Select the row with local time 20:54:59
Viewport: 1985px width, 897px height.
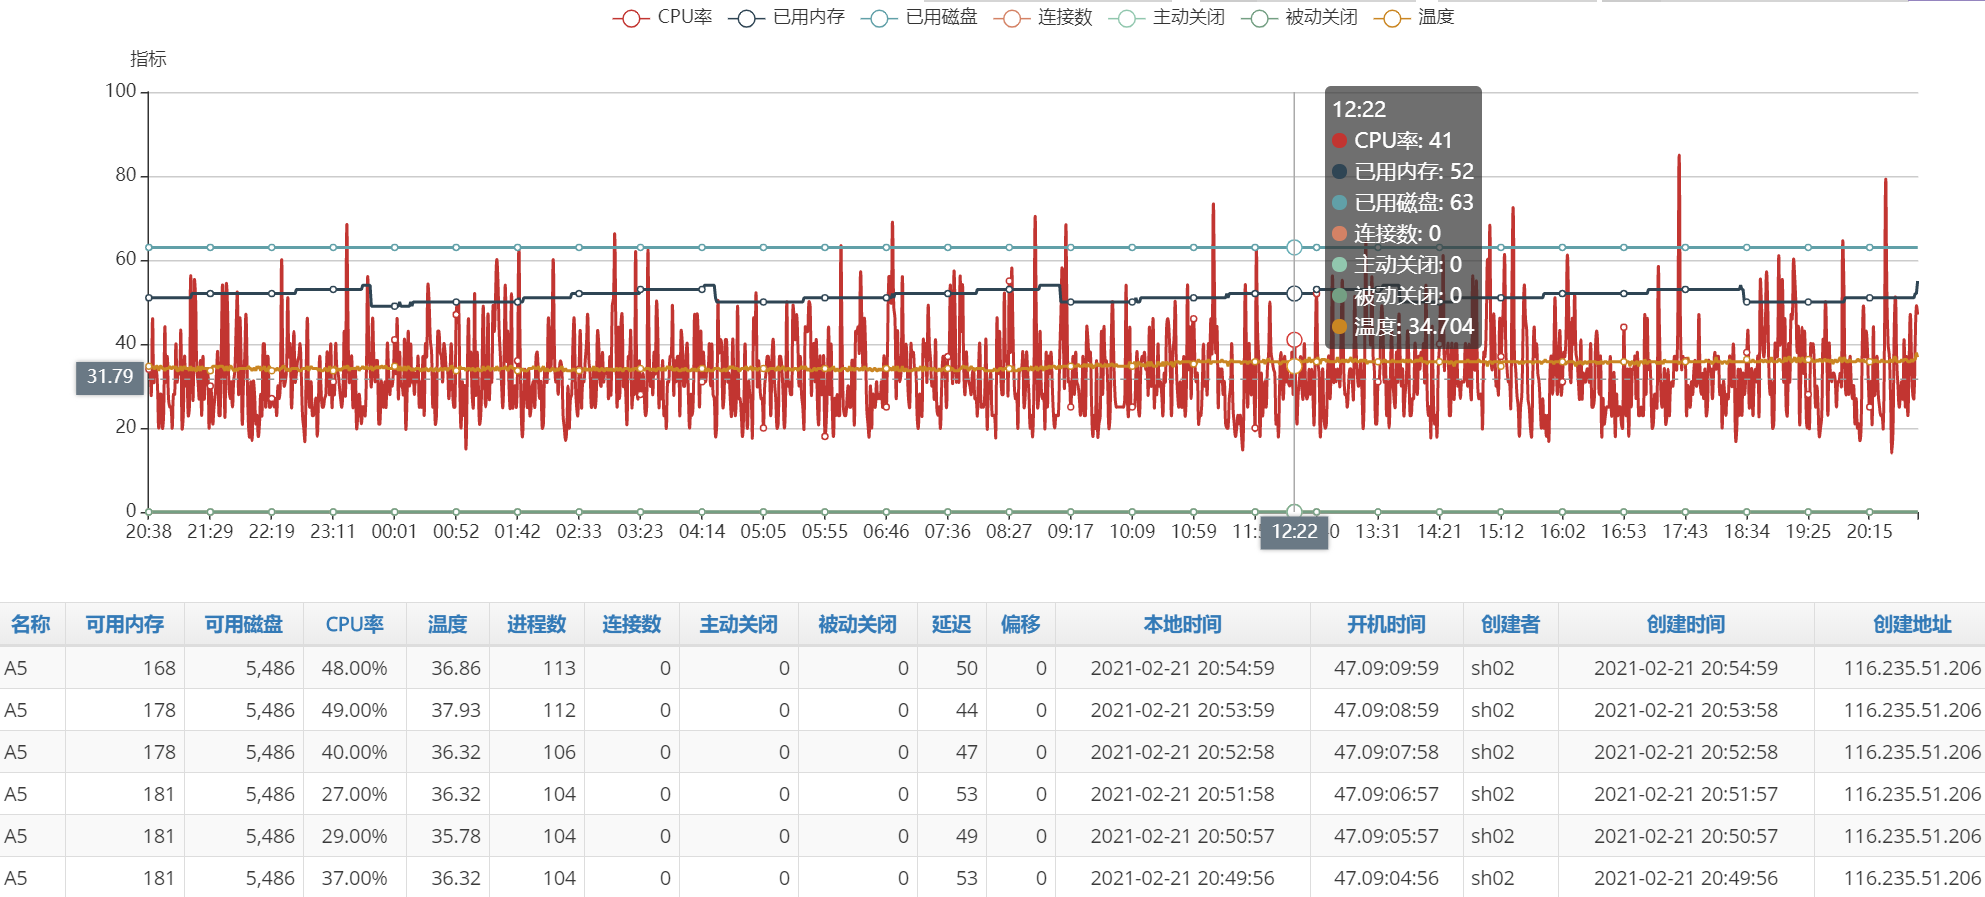1182,668
